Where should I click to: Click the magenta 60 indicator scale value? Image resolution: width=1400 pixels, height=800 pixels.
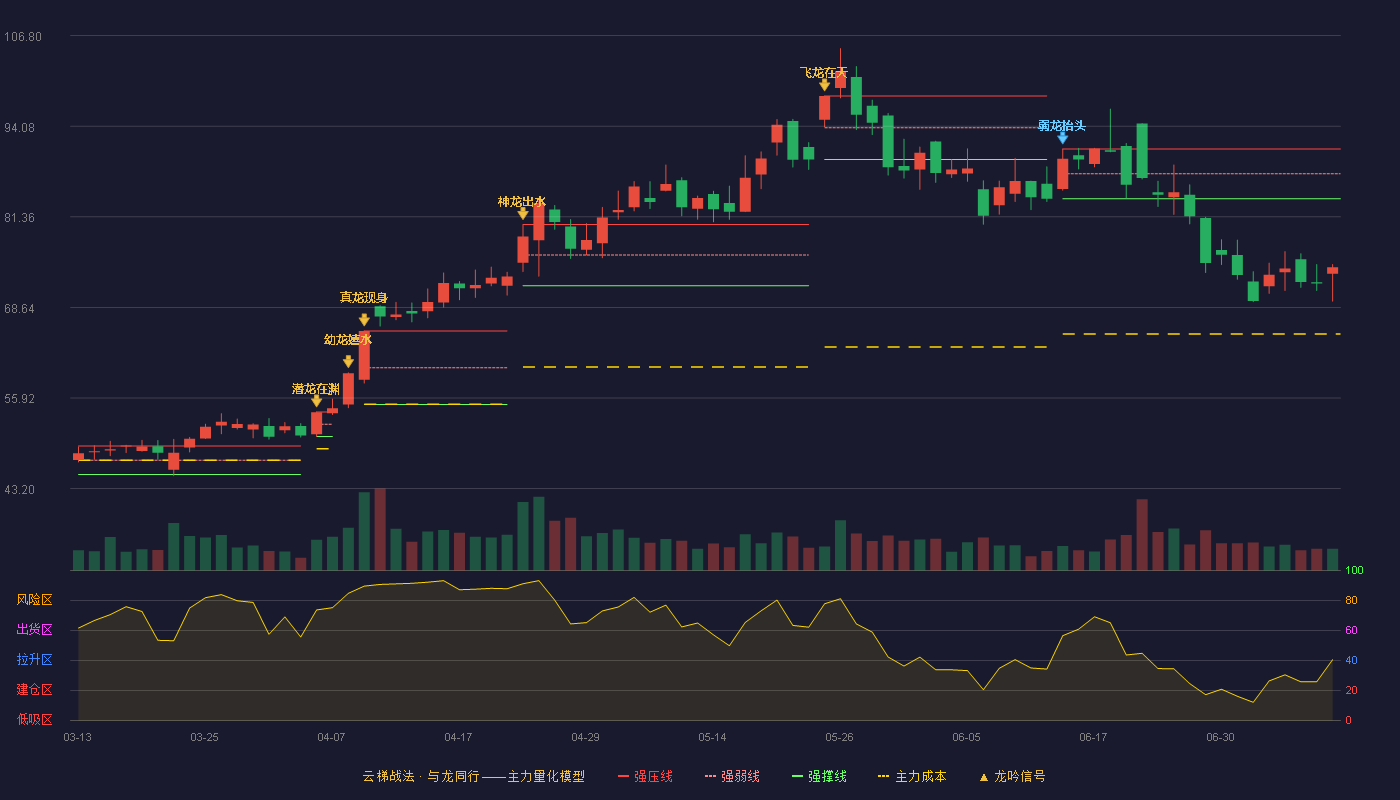(x=1351, y=630)
